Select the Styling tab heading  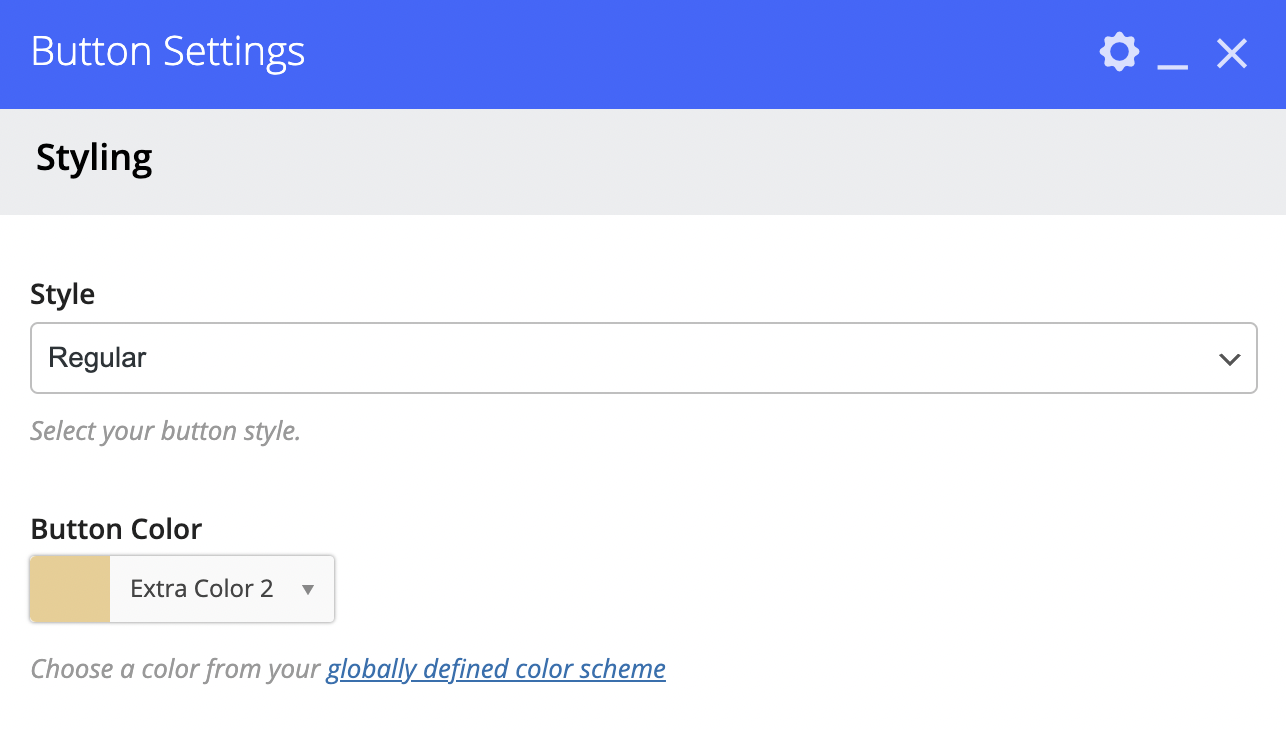(94, 158)
